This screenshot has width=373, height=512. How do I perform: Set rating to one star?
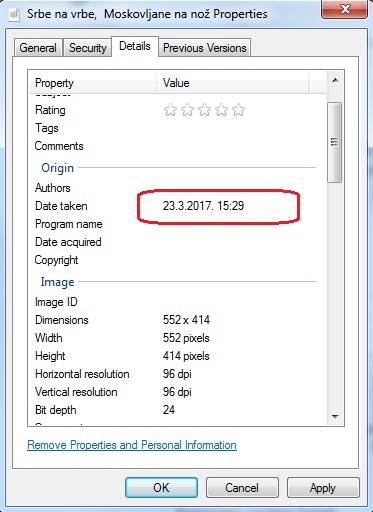tap(170, 110)
